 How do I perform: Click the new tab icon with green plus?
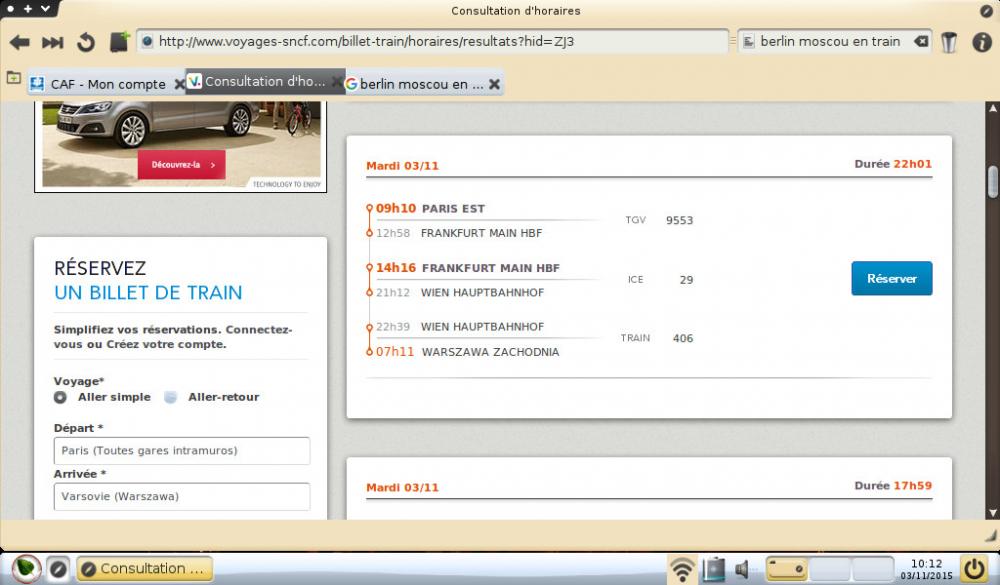(x=120, y=41)
